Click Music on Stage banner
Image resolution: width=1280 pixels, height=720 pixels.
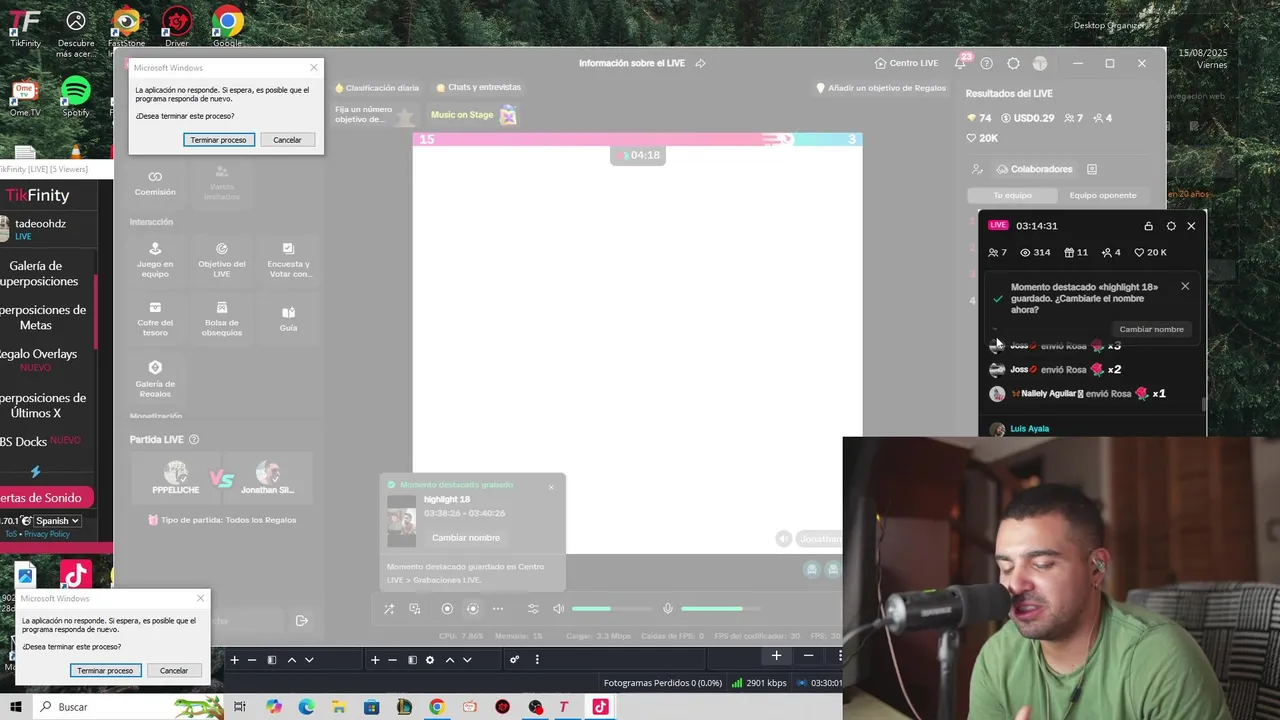point(473,115)
